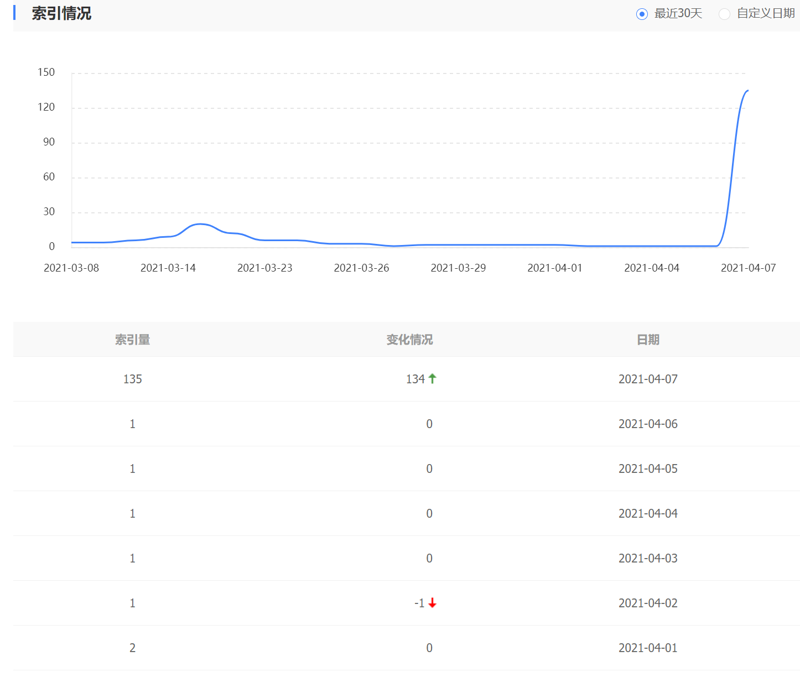This screenshot has width=800, height=677.
Task: Click the index count 135 in the table
Action: click(x=132, y=379)
